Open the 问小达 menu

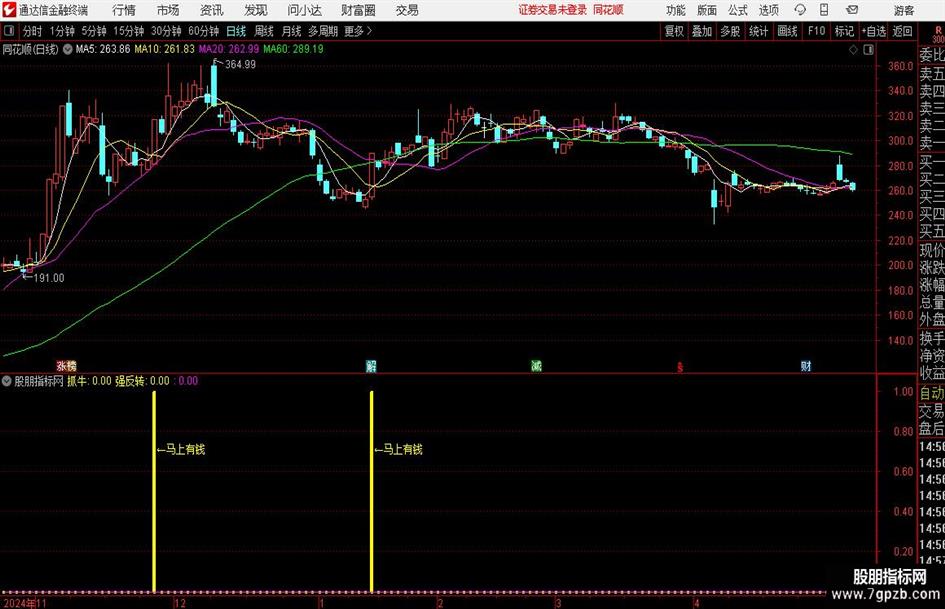tap(304, 10)
